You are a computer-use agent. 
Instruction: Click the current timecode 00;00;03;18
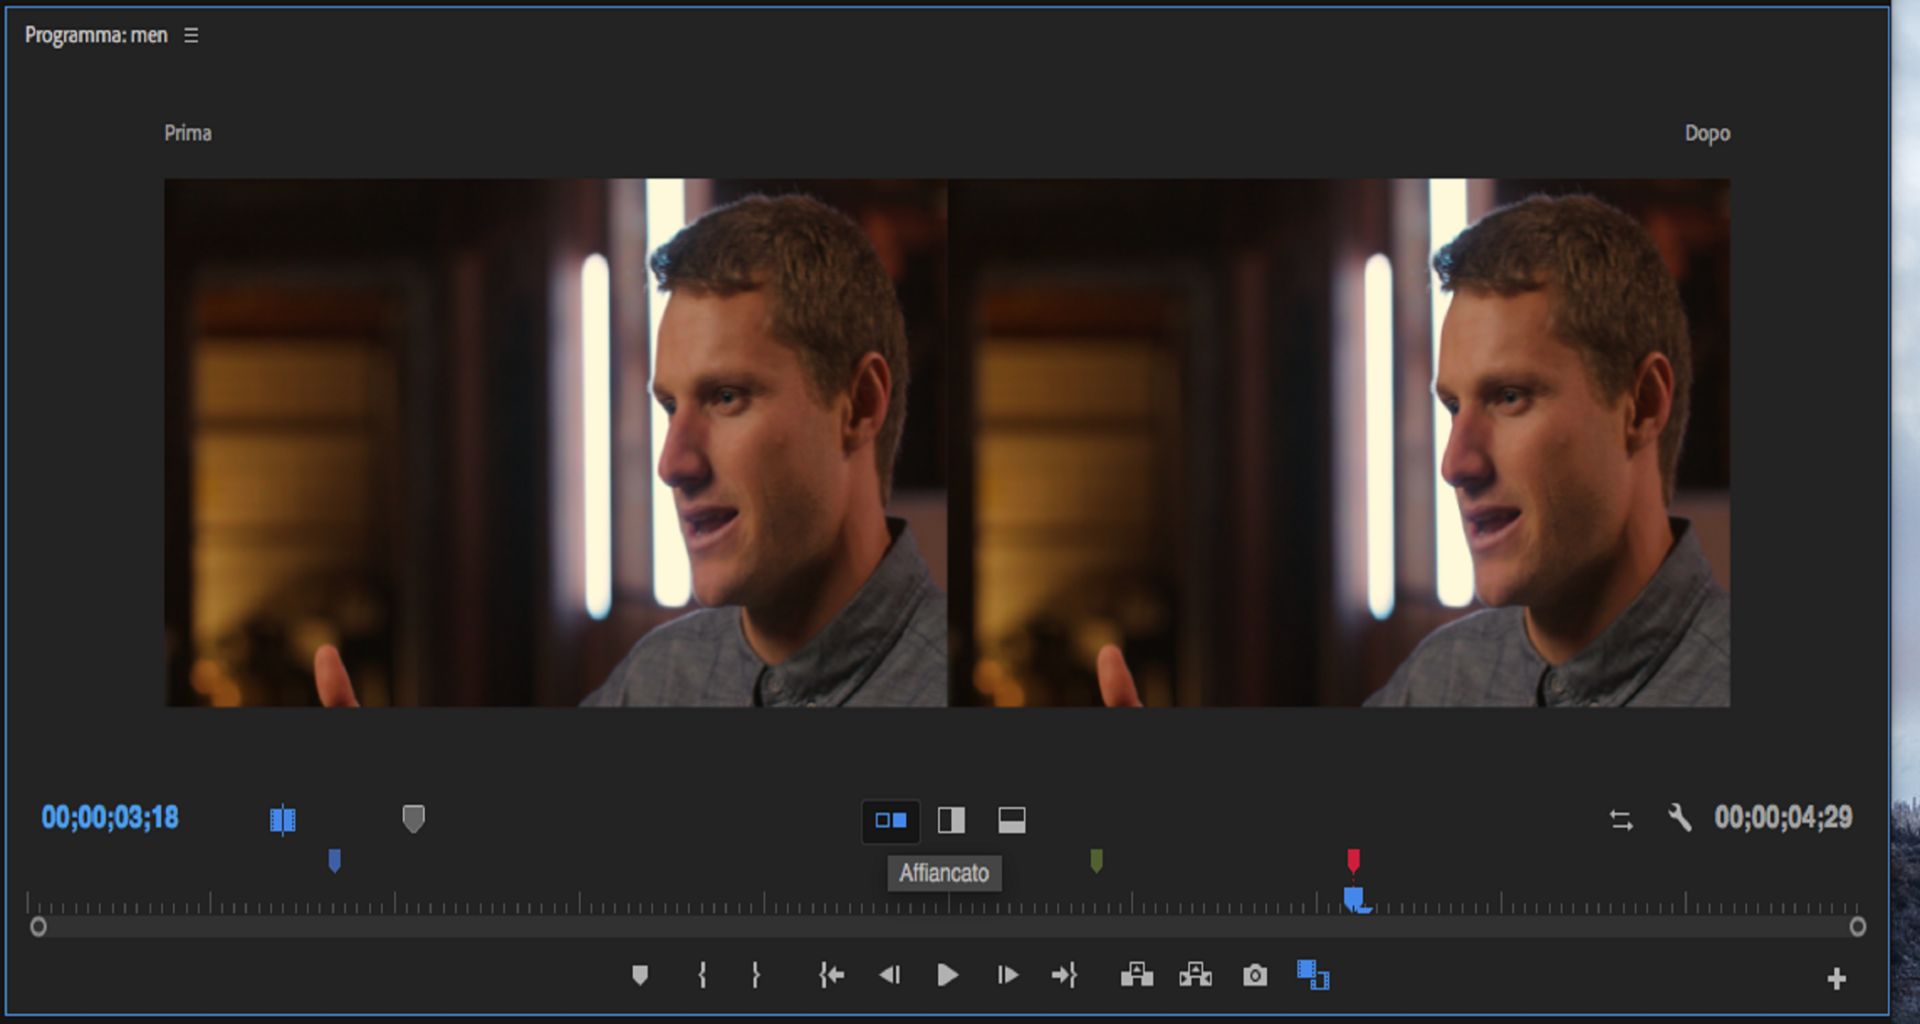110,818
